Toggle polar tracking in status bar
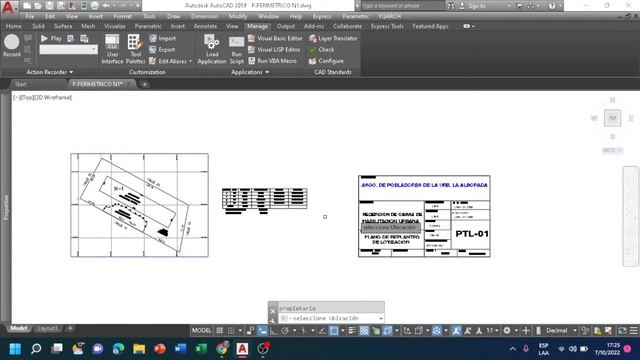This screenshot has height=360, width=640. point(285,331)
